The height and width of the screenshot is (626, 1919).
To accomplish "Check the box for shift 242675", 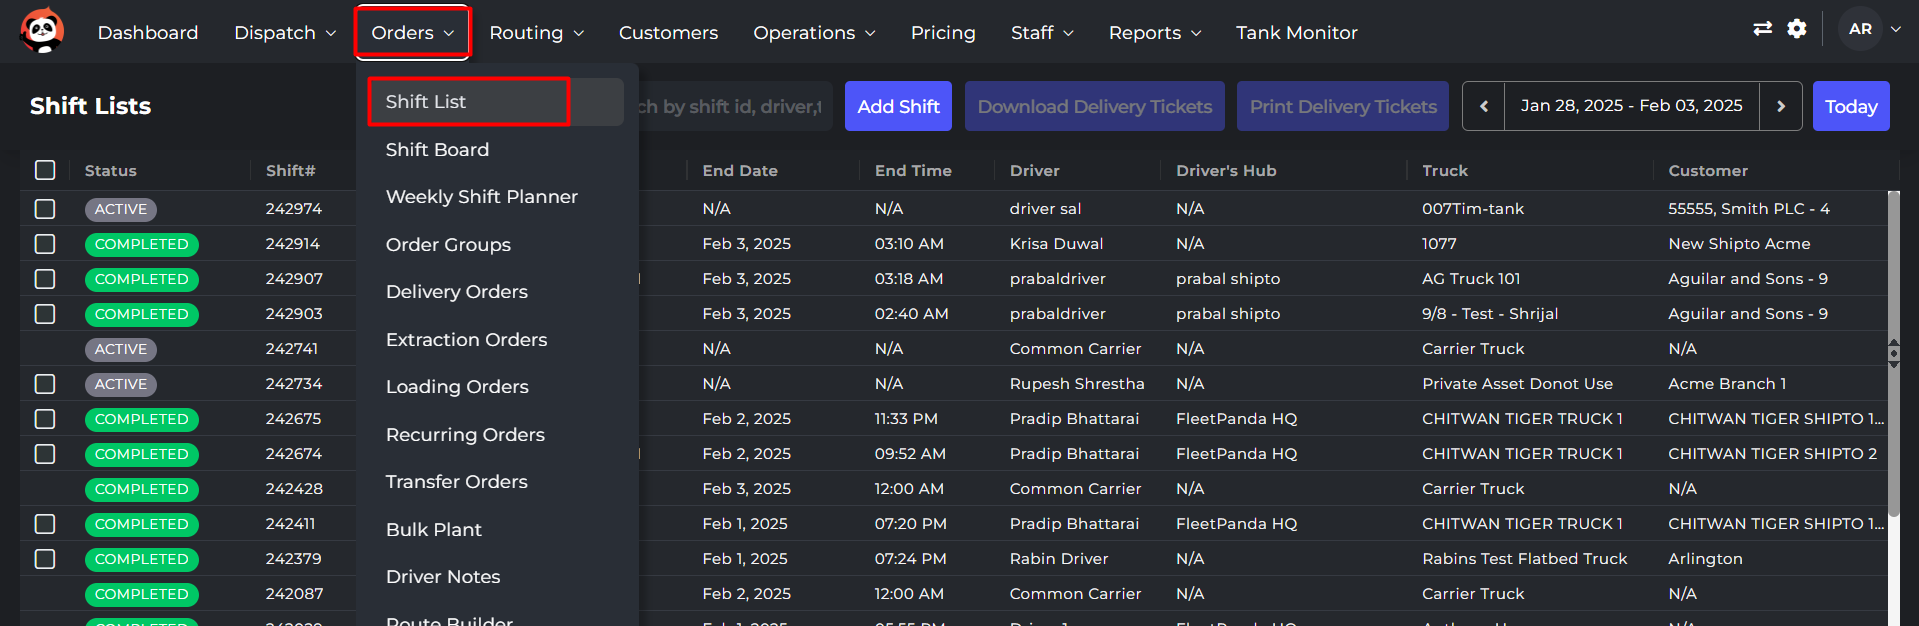I will click(x=45, y=419).
